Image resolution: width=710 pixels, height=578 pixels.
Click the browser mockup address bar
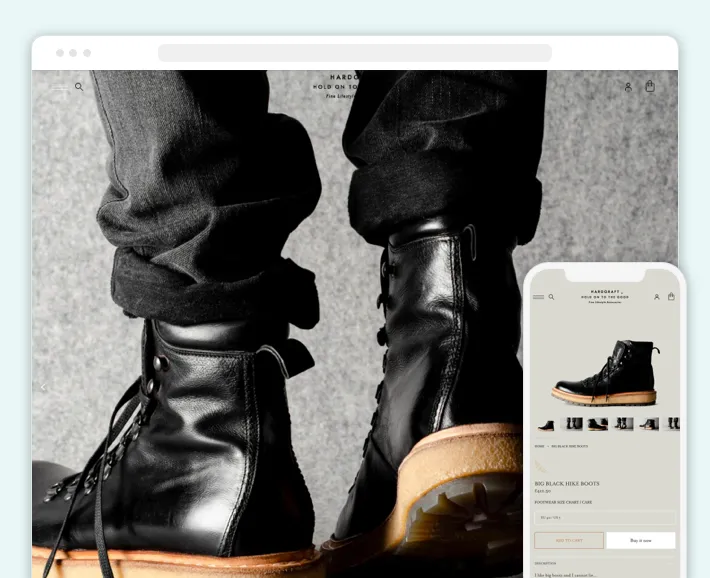click(x=355, y=53)
